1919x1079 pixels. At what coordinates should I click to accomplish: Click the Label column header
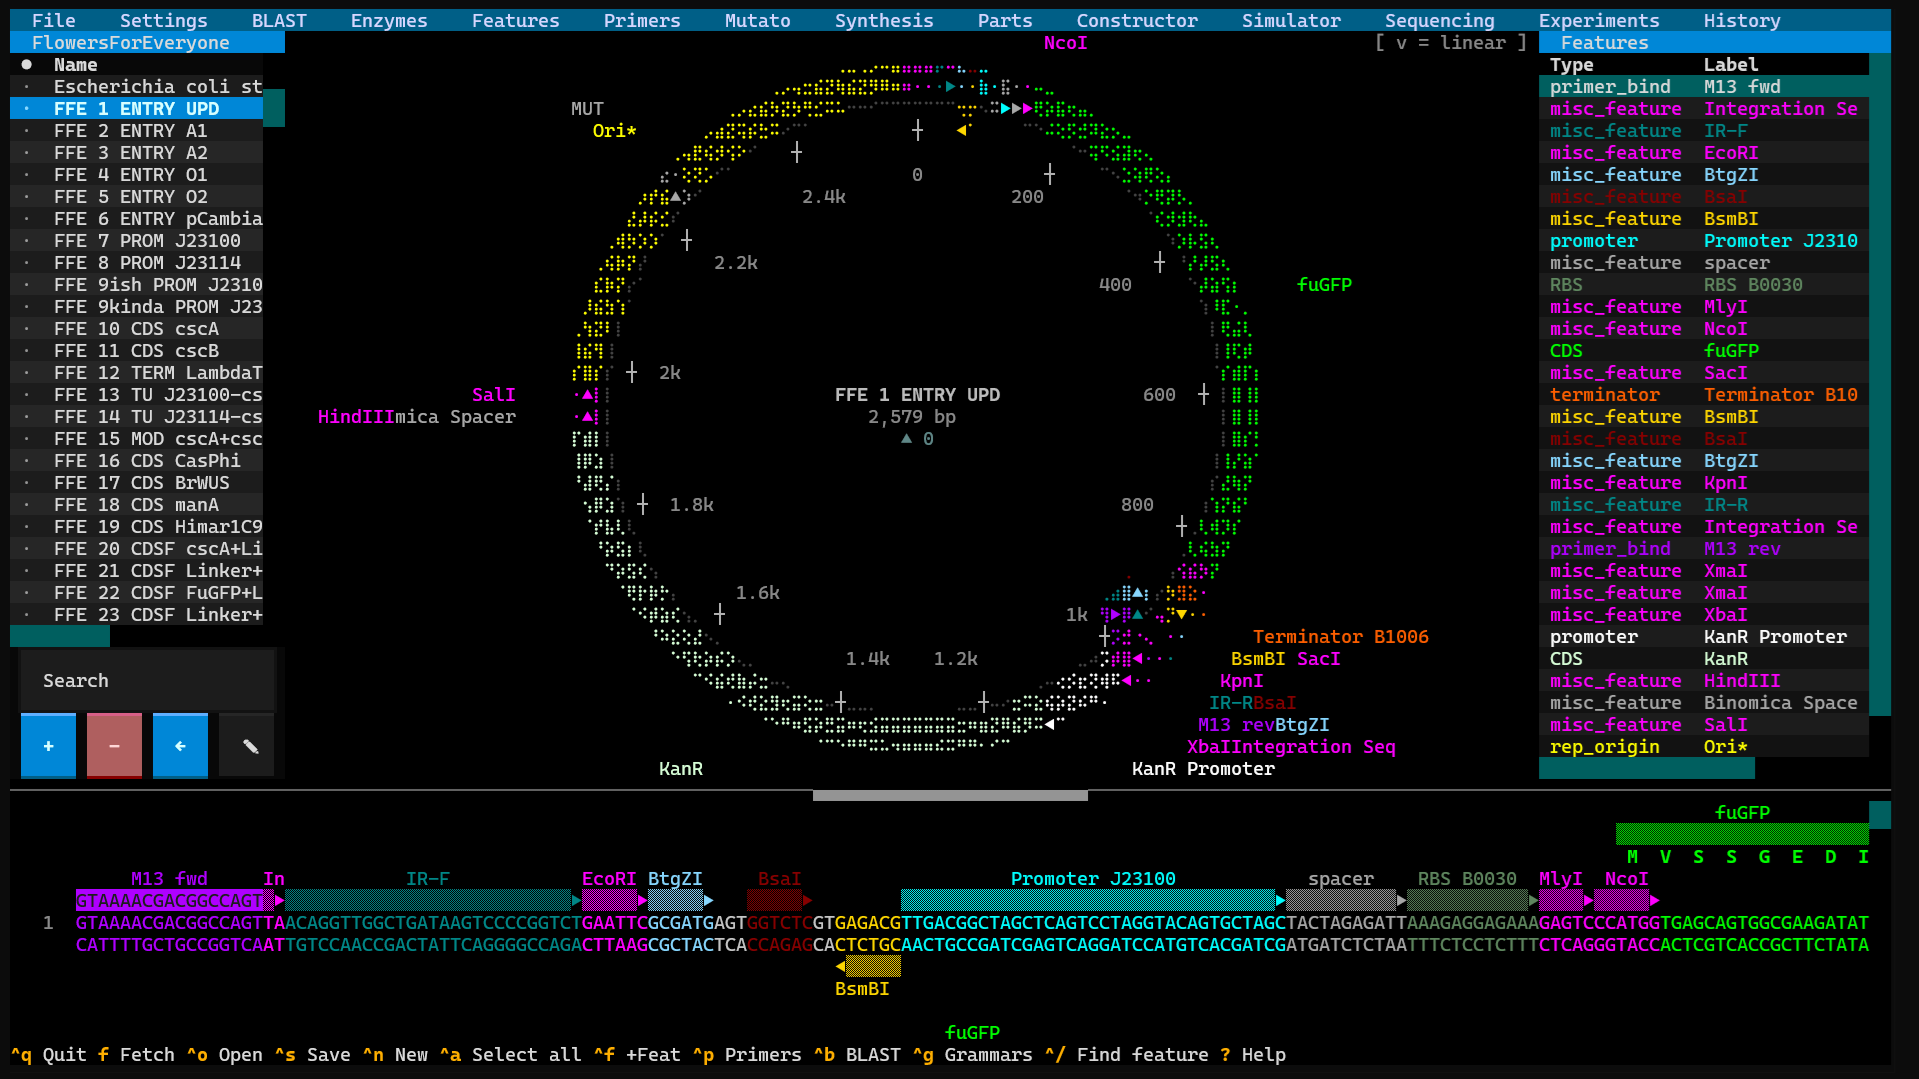(x=1731, y=64)
